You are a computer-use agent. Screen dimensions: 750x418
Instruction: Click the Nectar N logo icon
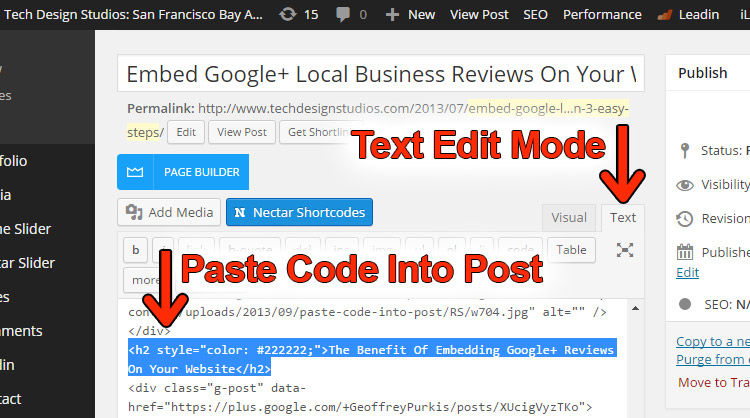240,212
